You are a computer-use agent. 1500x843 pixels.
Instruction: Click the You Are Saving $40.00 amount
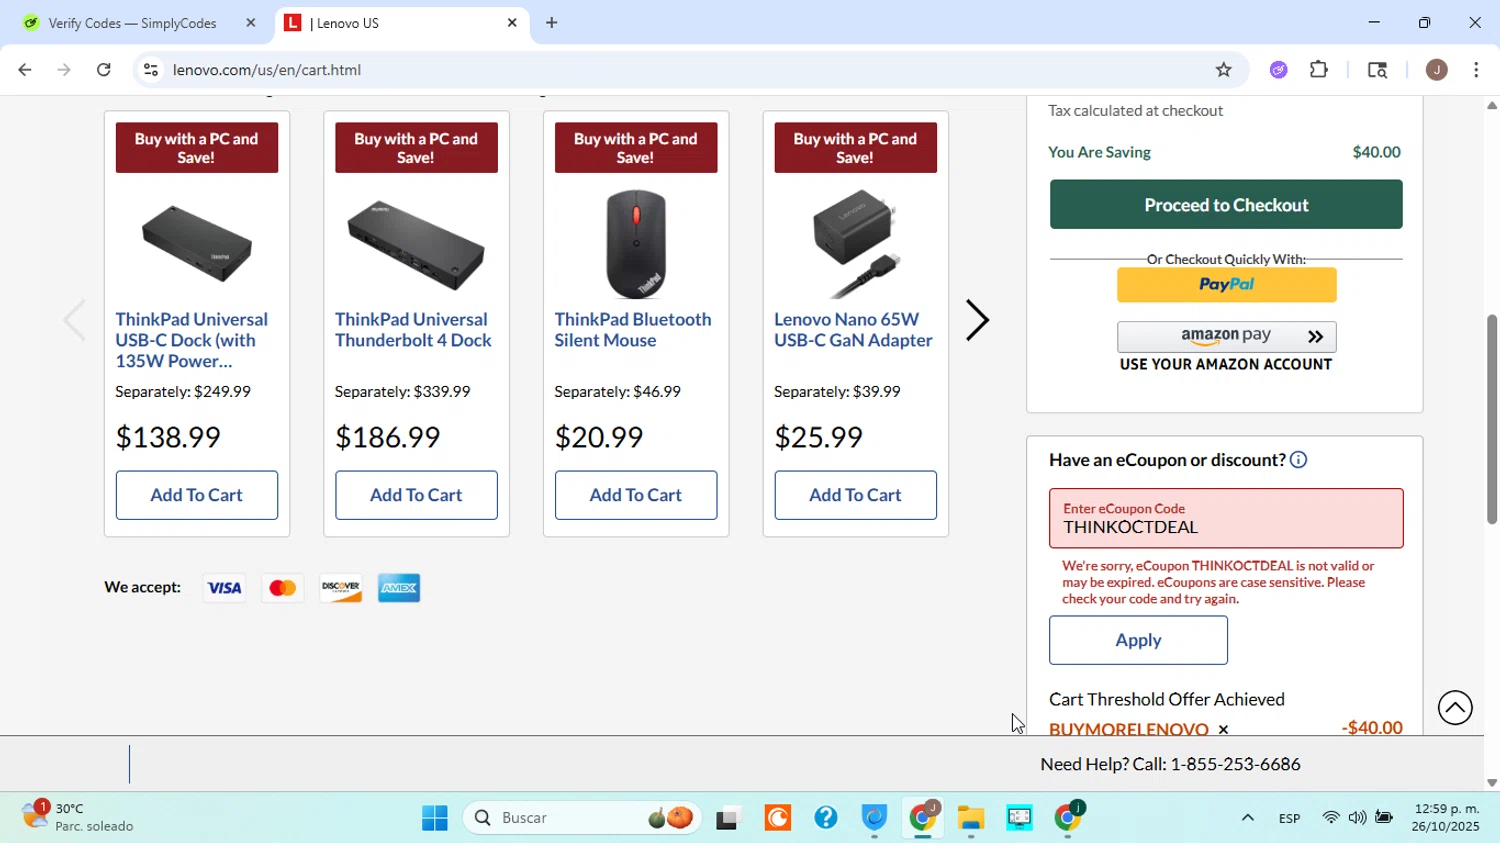1376,152
